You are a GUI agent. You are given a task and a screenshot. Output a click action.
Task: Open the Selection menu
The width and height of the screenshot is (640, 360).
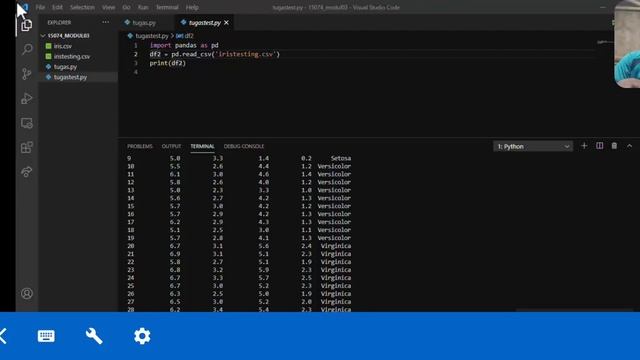click(x=82, y=7)
